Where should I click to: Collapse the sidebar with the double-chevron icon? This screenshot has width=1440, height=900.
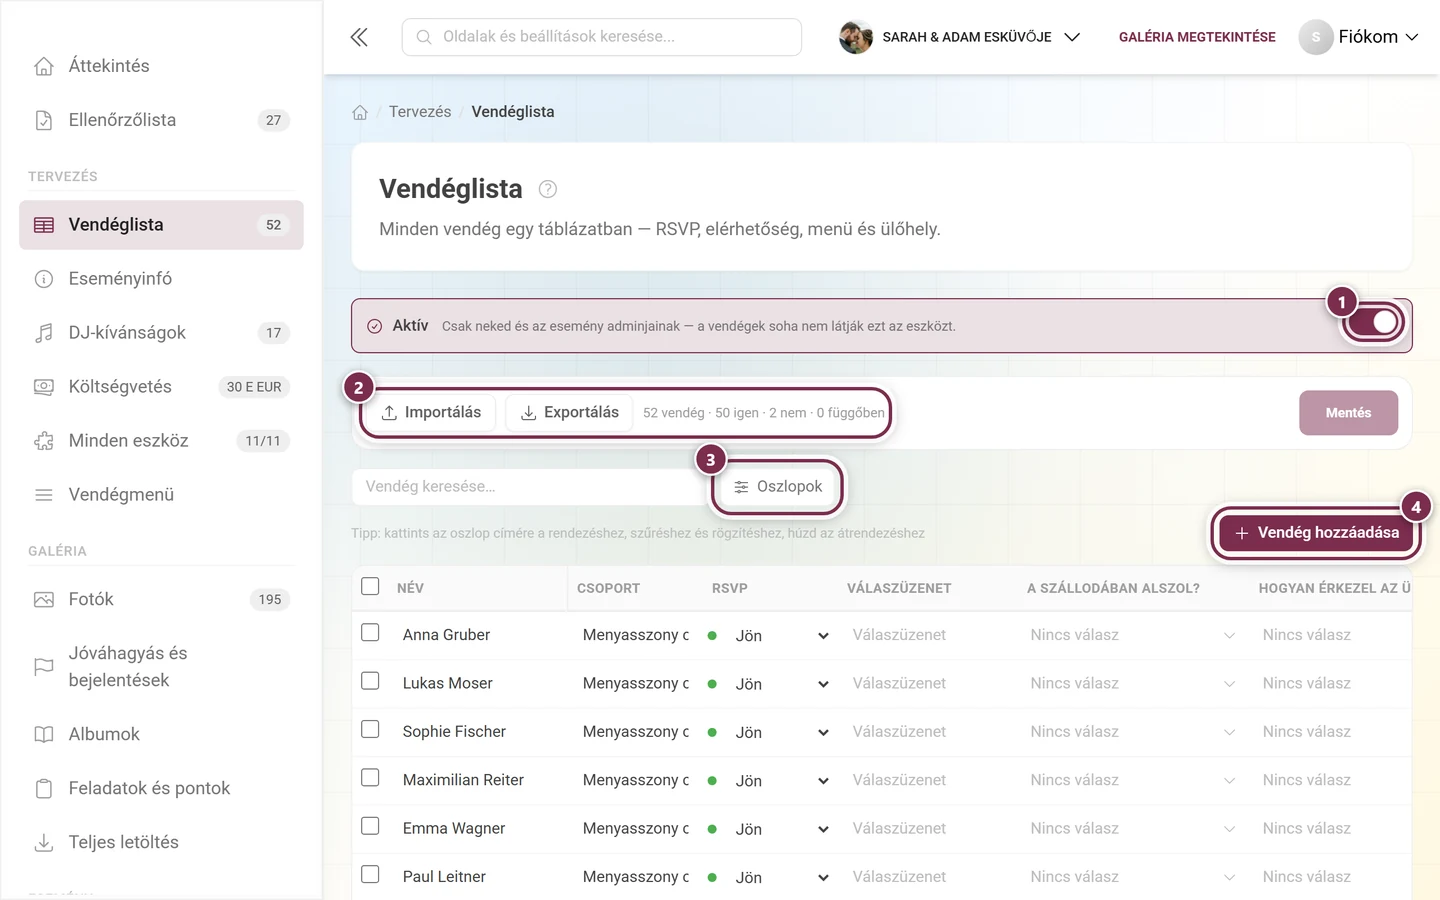click(359, 37)
